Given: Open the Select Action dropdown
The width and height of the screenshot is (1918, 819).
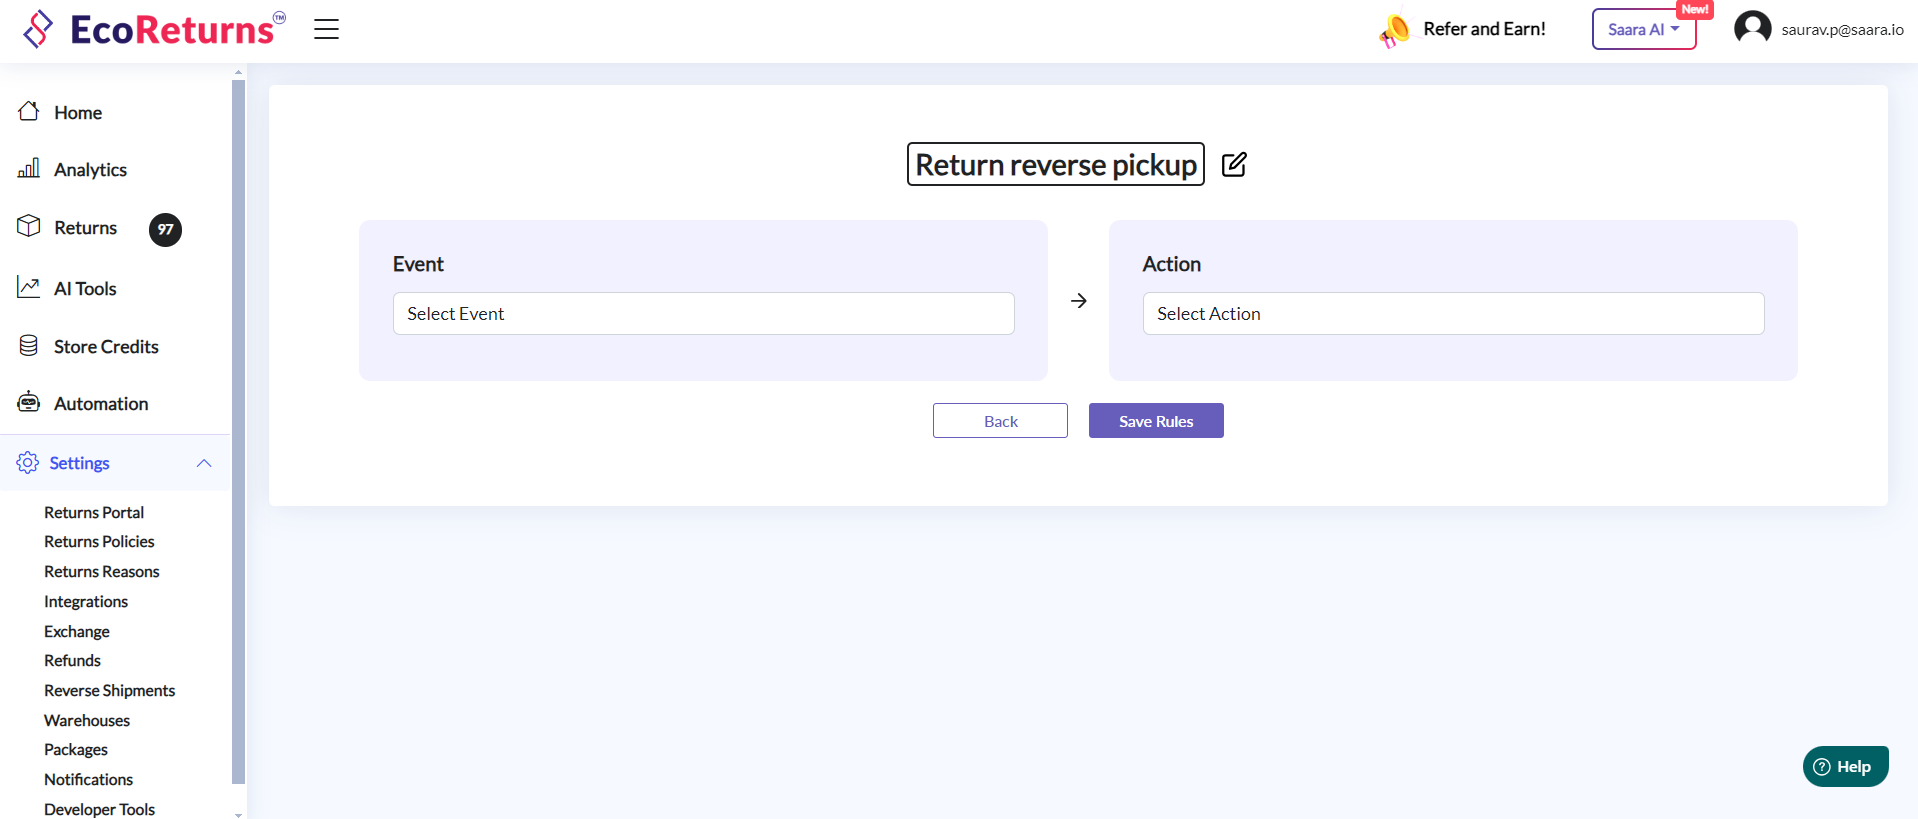Looking at the screenshot, I should (x=1453, y=314).
